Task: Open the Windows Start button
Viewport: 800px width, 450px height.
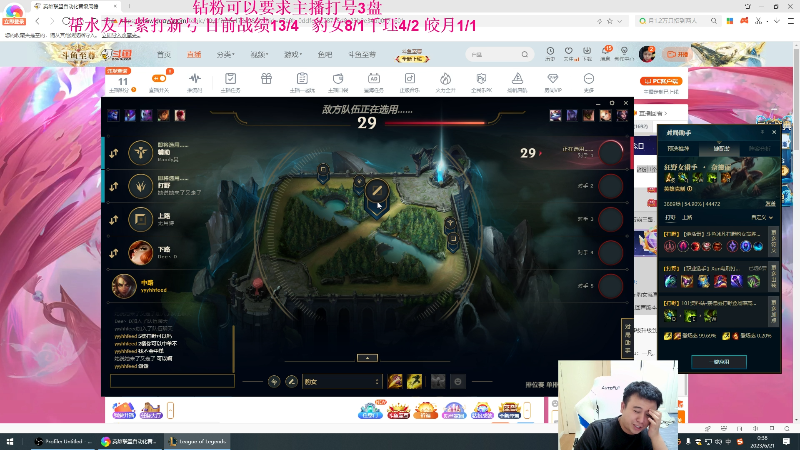Action: pos(10,441)
